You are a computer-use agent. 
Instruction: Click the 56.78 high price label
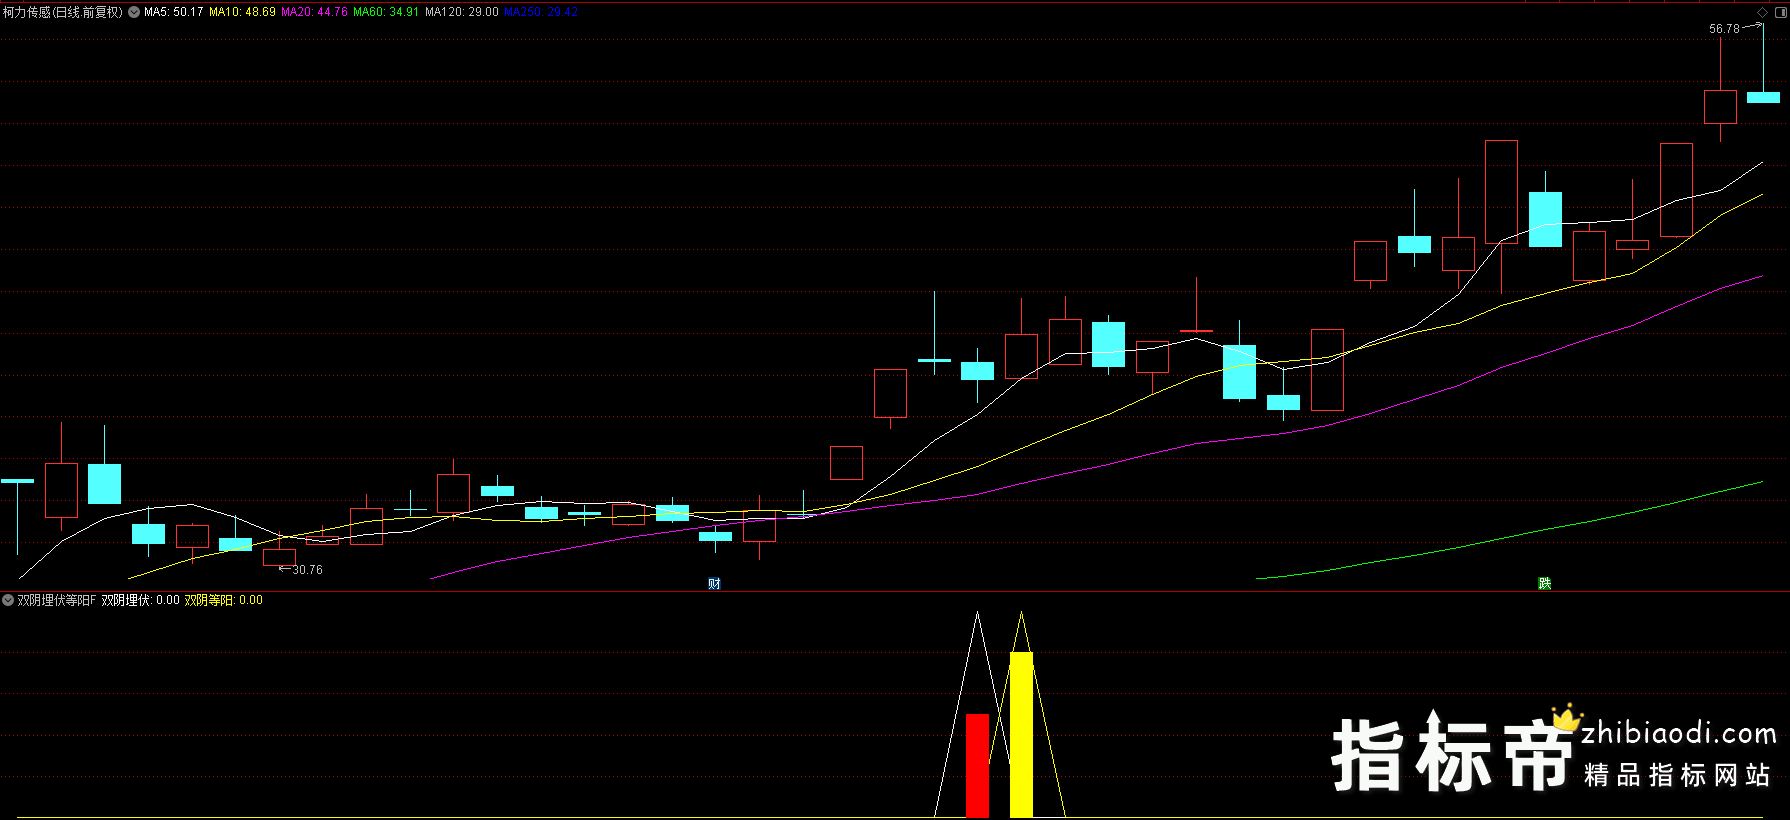[x=1724, y=29]
